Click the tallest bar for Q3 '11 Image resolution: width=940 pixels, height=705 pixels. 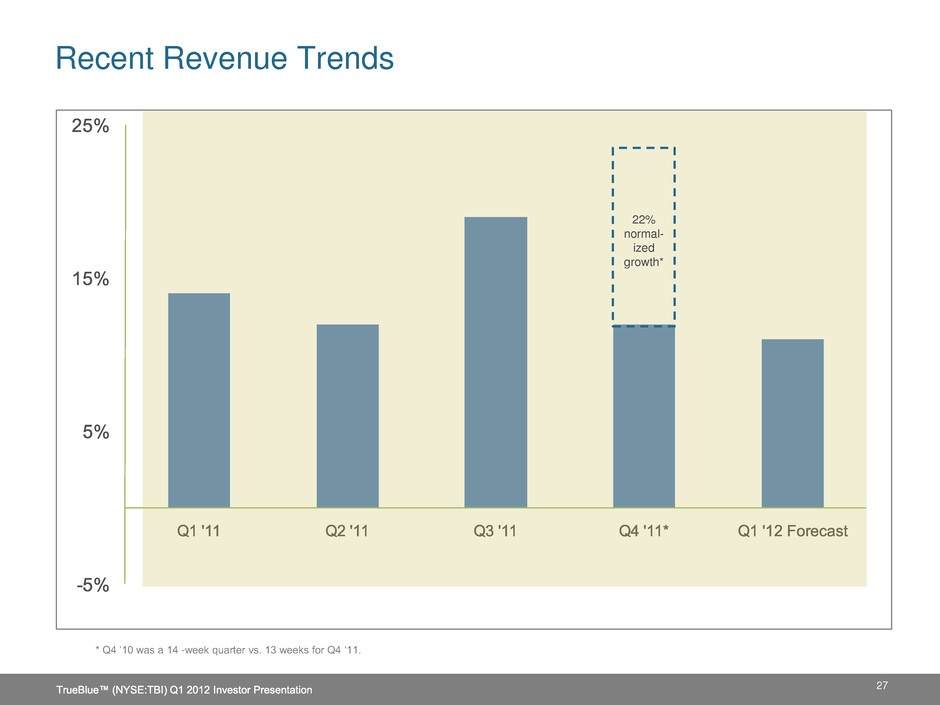click(495, 362)
